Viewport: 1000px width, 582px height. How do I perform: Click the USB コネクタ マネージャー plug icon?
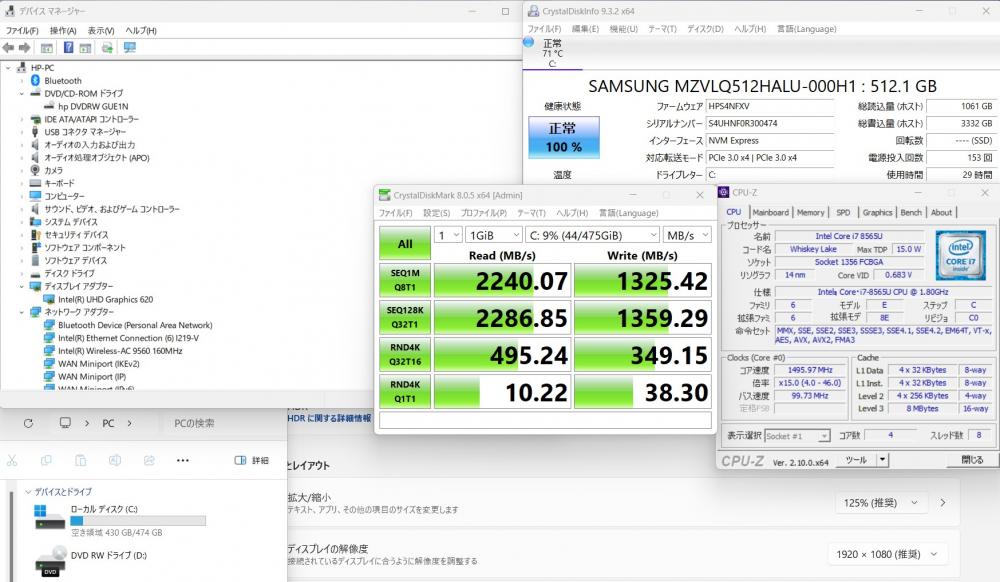(36, 132)
